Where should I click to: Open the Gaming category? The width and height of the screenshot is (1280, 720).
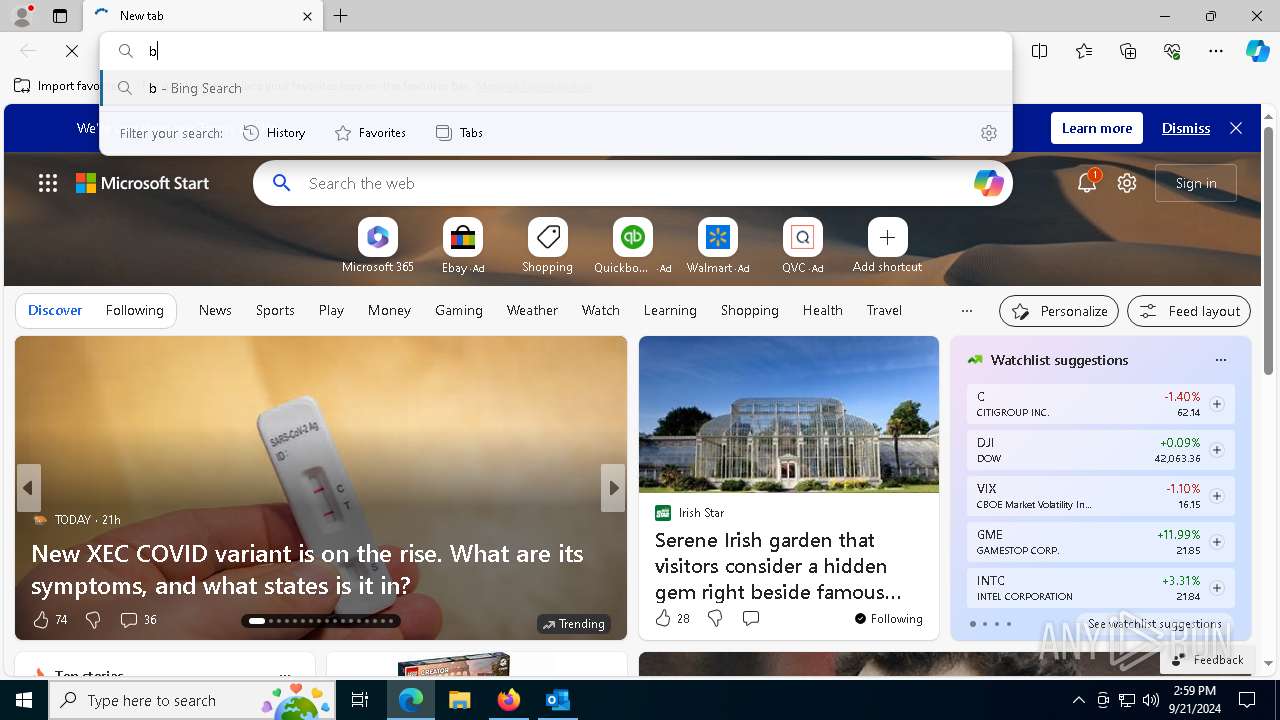459,311
